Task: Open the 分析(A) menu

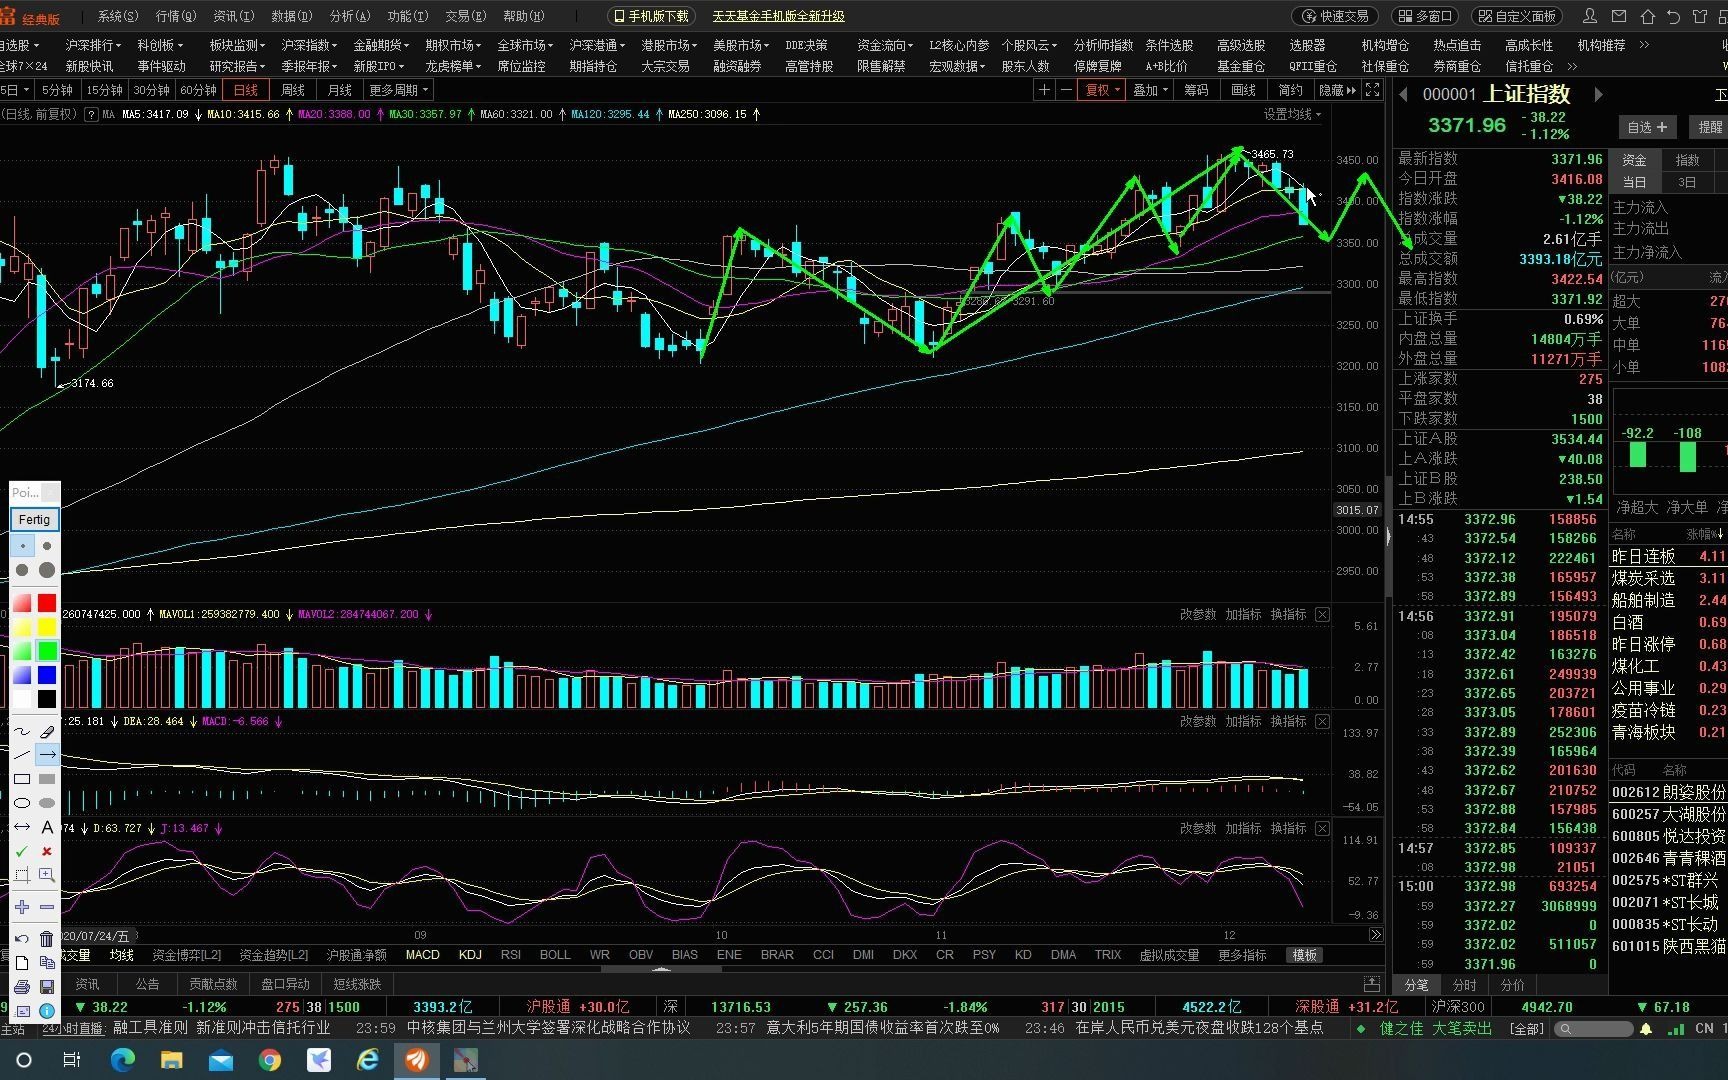Action: pos(350,16)
